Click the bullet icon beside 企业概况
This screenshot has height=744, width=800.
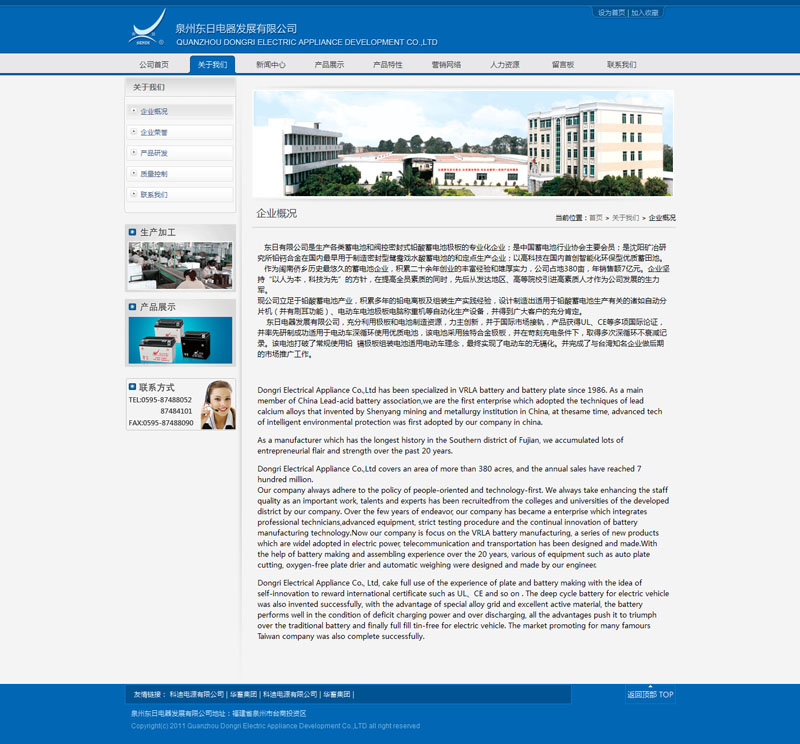point(134,110)
